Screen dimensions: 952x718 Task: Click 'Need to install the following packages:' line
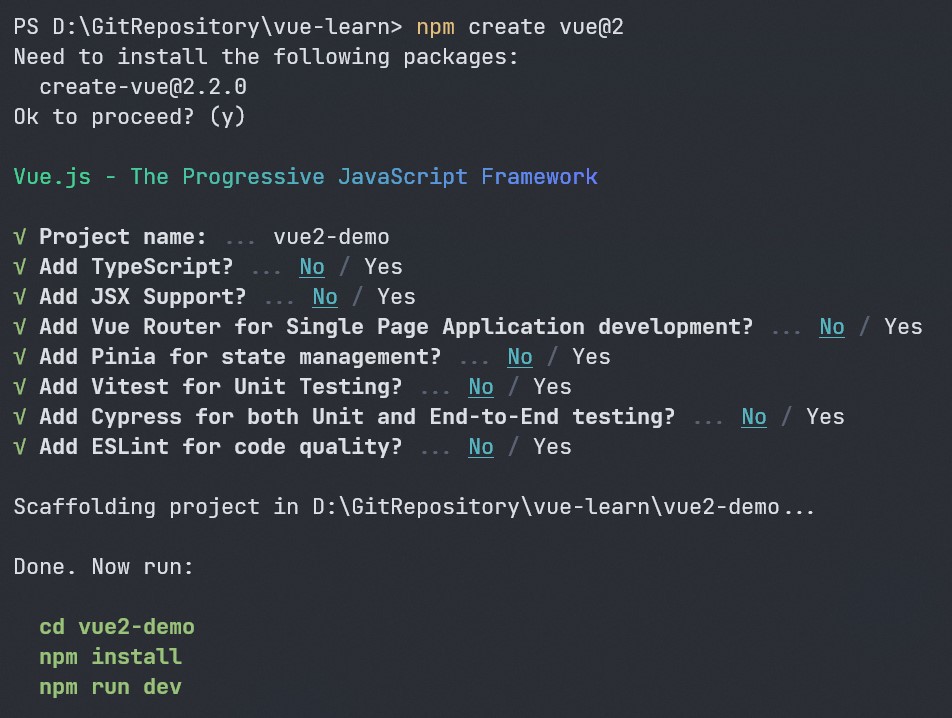pyautogui.click(x=266, y=57)
